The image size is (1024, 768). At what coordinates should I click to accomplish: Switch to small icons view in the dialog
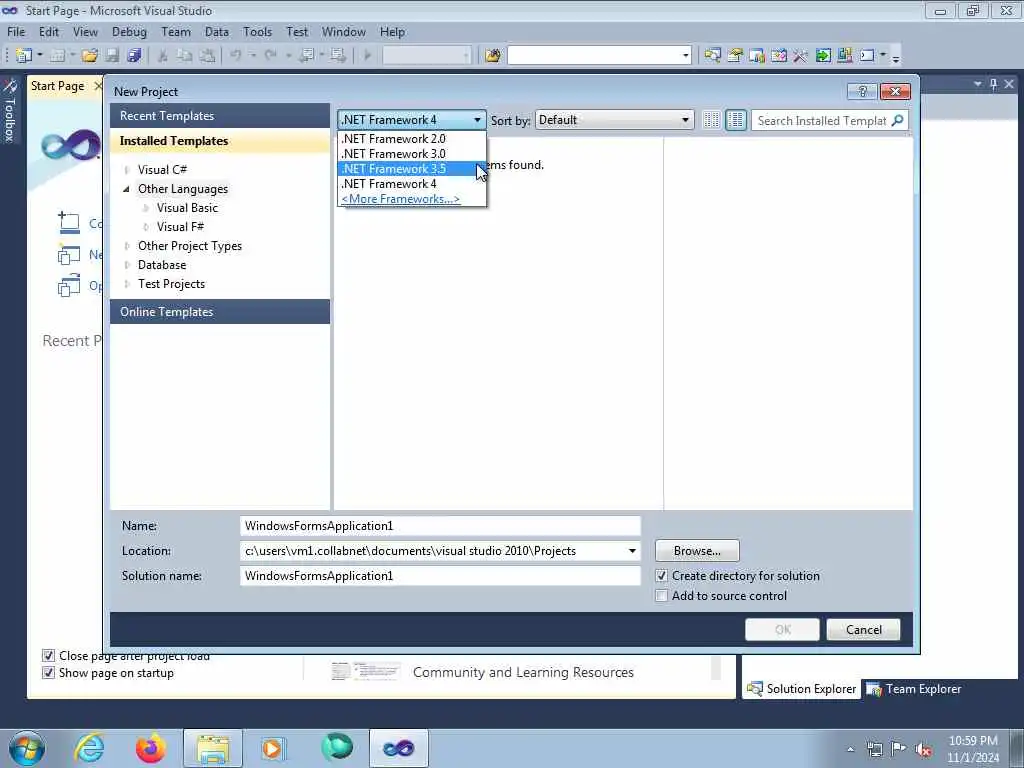711,120
